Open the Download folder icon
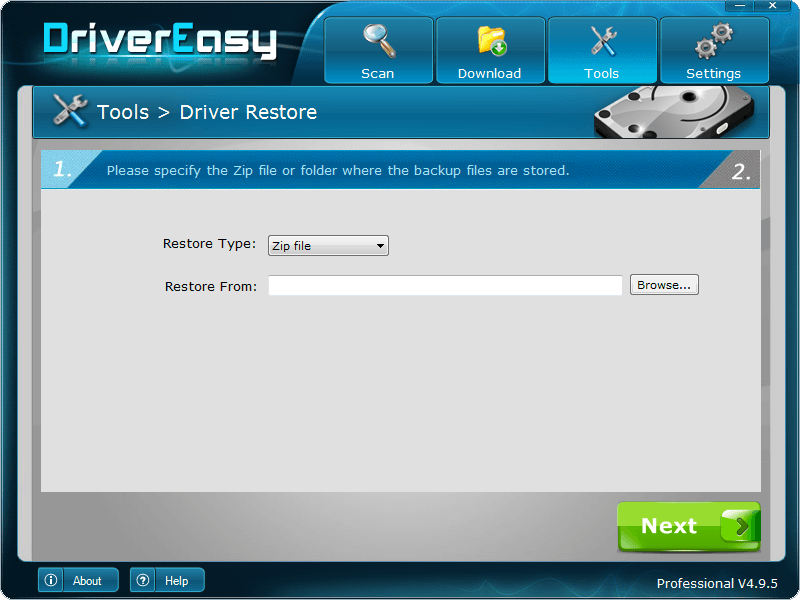 pyautogui.click(x=490, y=38)
